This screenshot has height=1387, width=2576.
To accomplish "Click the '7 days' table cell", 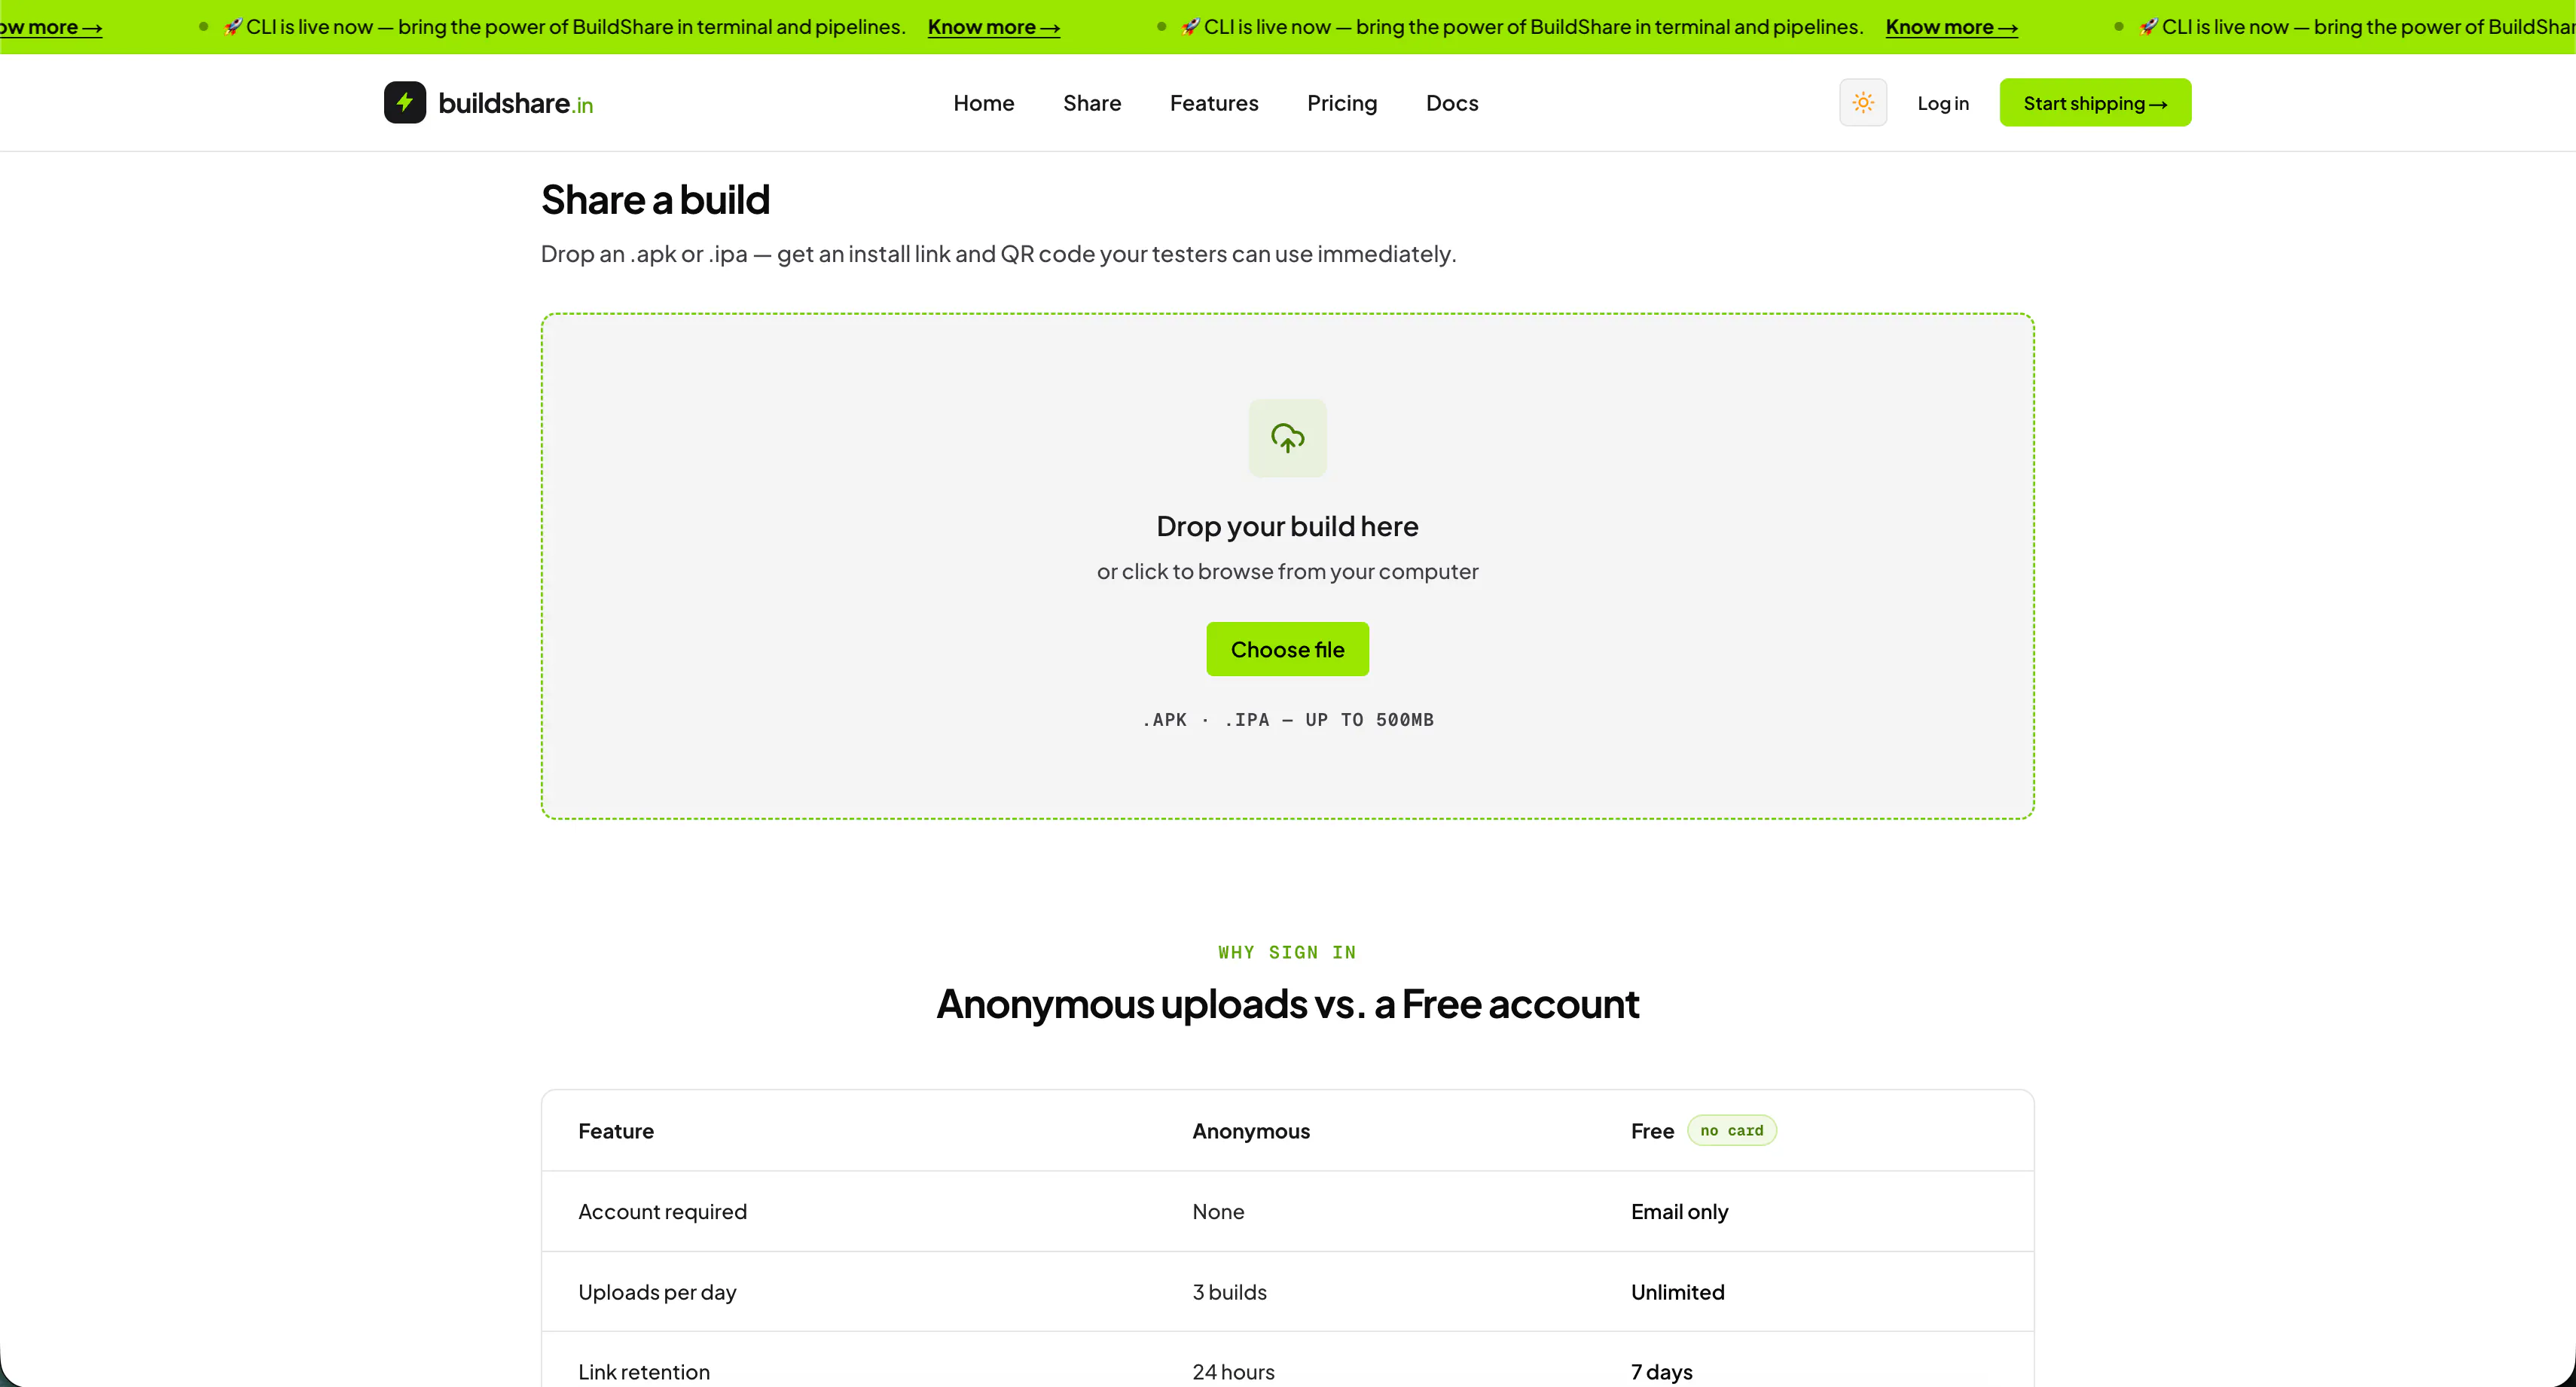I will click(1661, 1372).
